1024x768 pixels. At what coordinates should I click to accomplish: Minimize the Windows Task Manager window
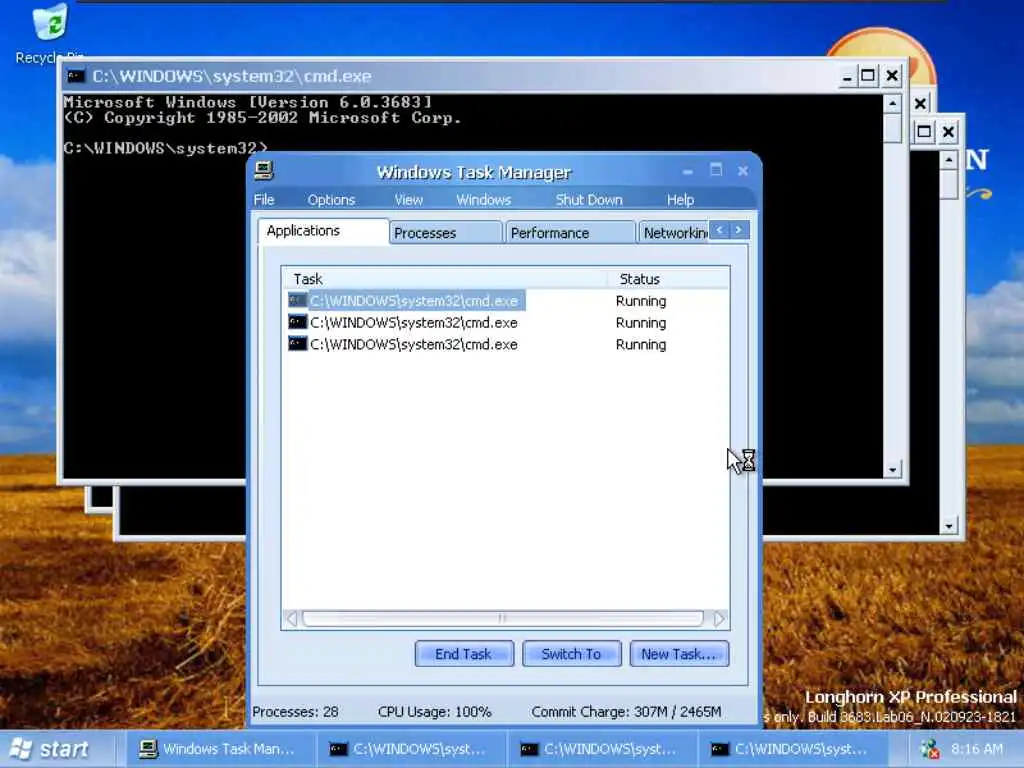click(687, 171)
